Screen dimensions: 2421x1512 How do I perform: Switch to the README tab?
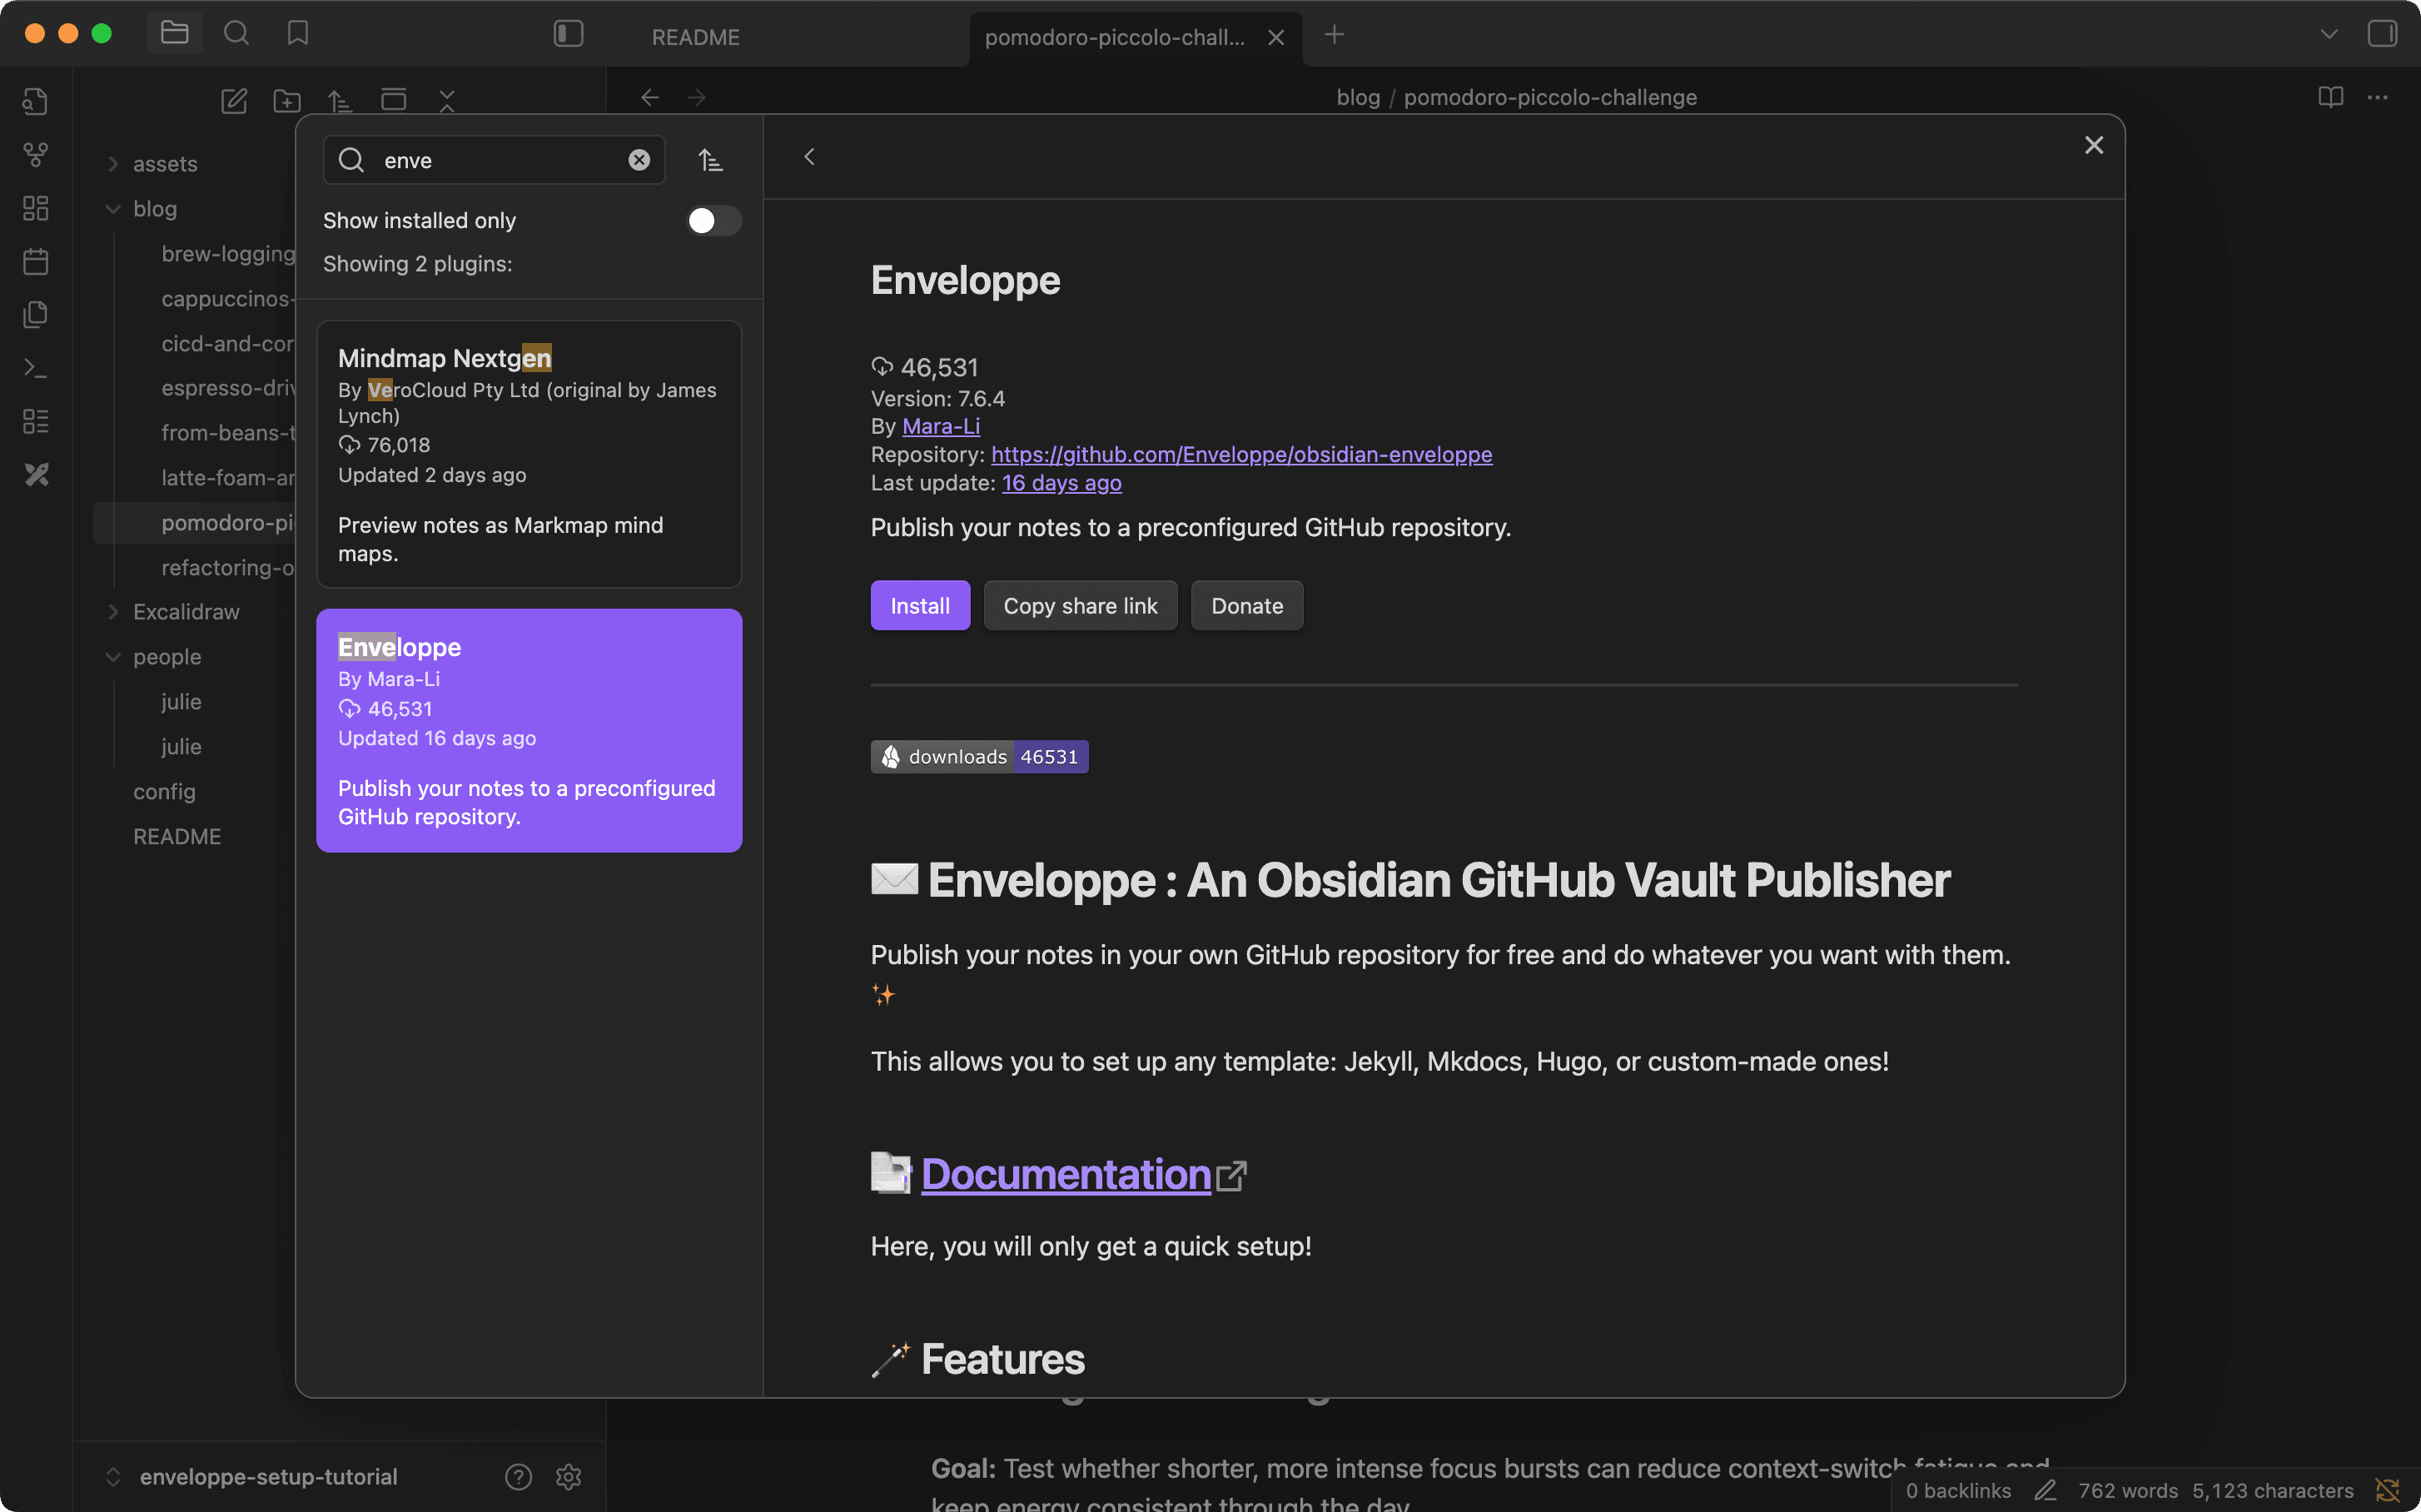pyautogui.click(x=696, y=37)
